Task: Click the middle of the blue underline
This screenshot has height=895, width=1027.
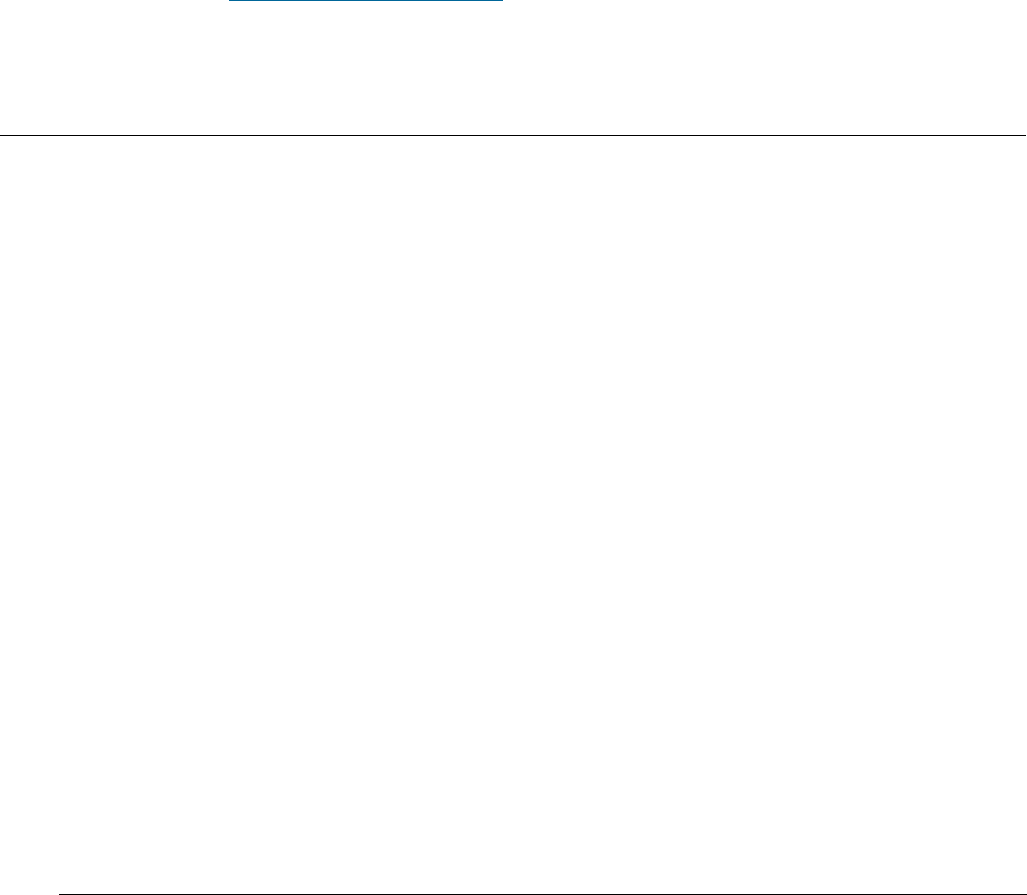Action: (365, 1)
